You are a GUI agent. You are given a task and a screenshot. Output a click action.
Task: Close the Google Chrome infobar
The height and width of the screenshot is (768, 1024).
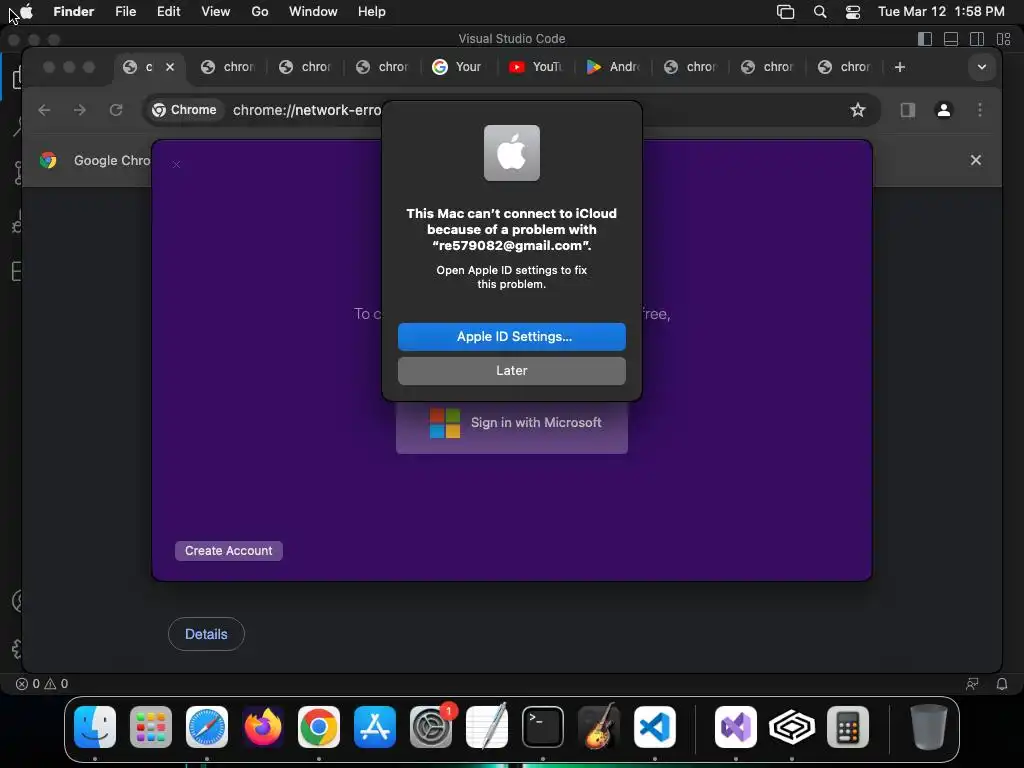(x=976, y=160)
